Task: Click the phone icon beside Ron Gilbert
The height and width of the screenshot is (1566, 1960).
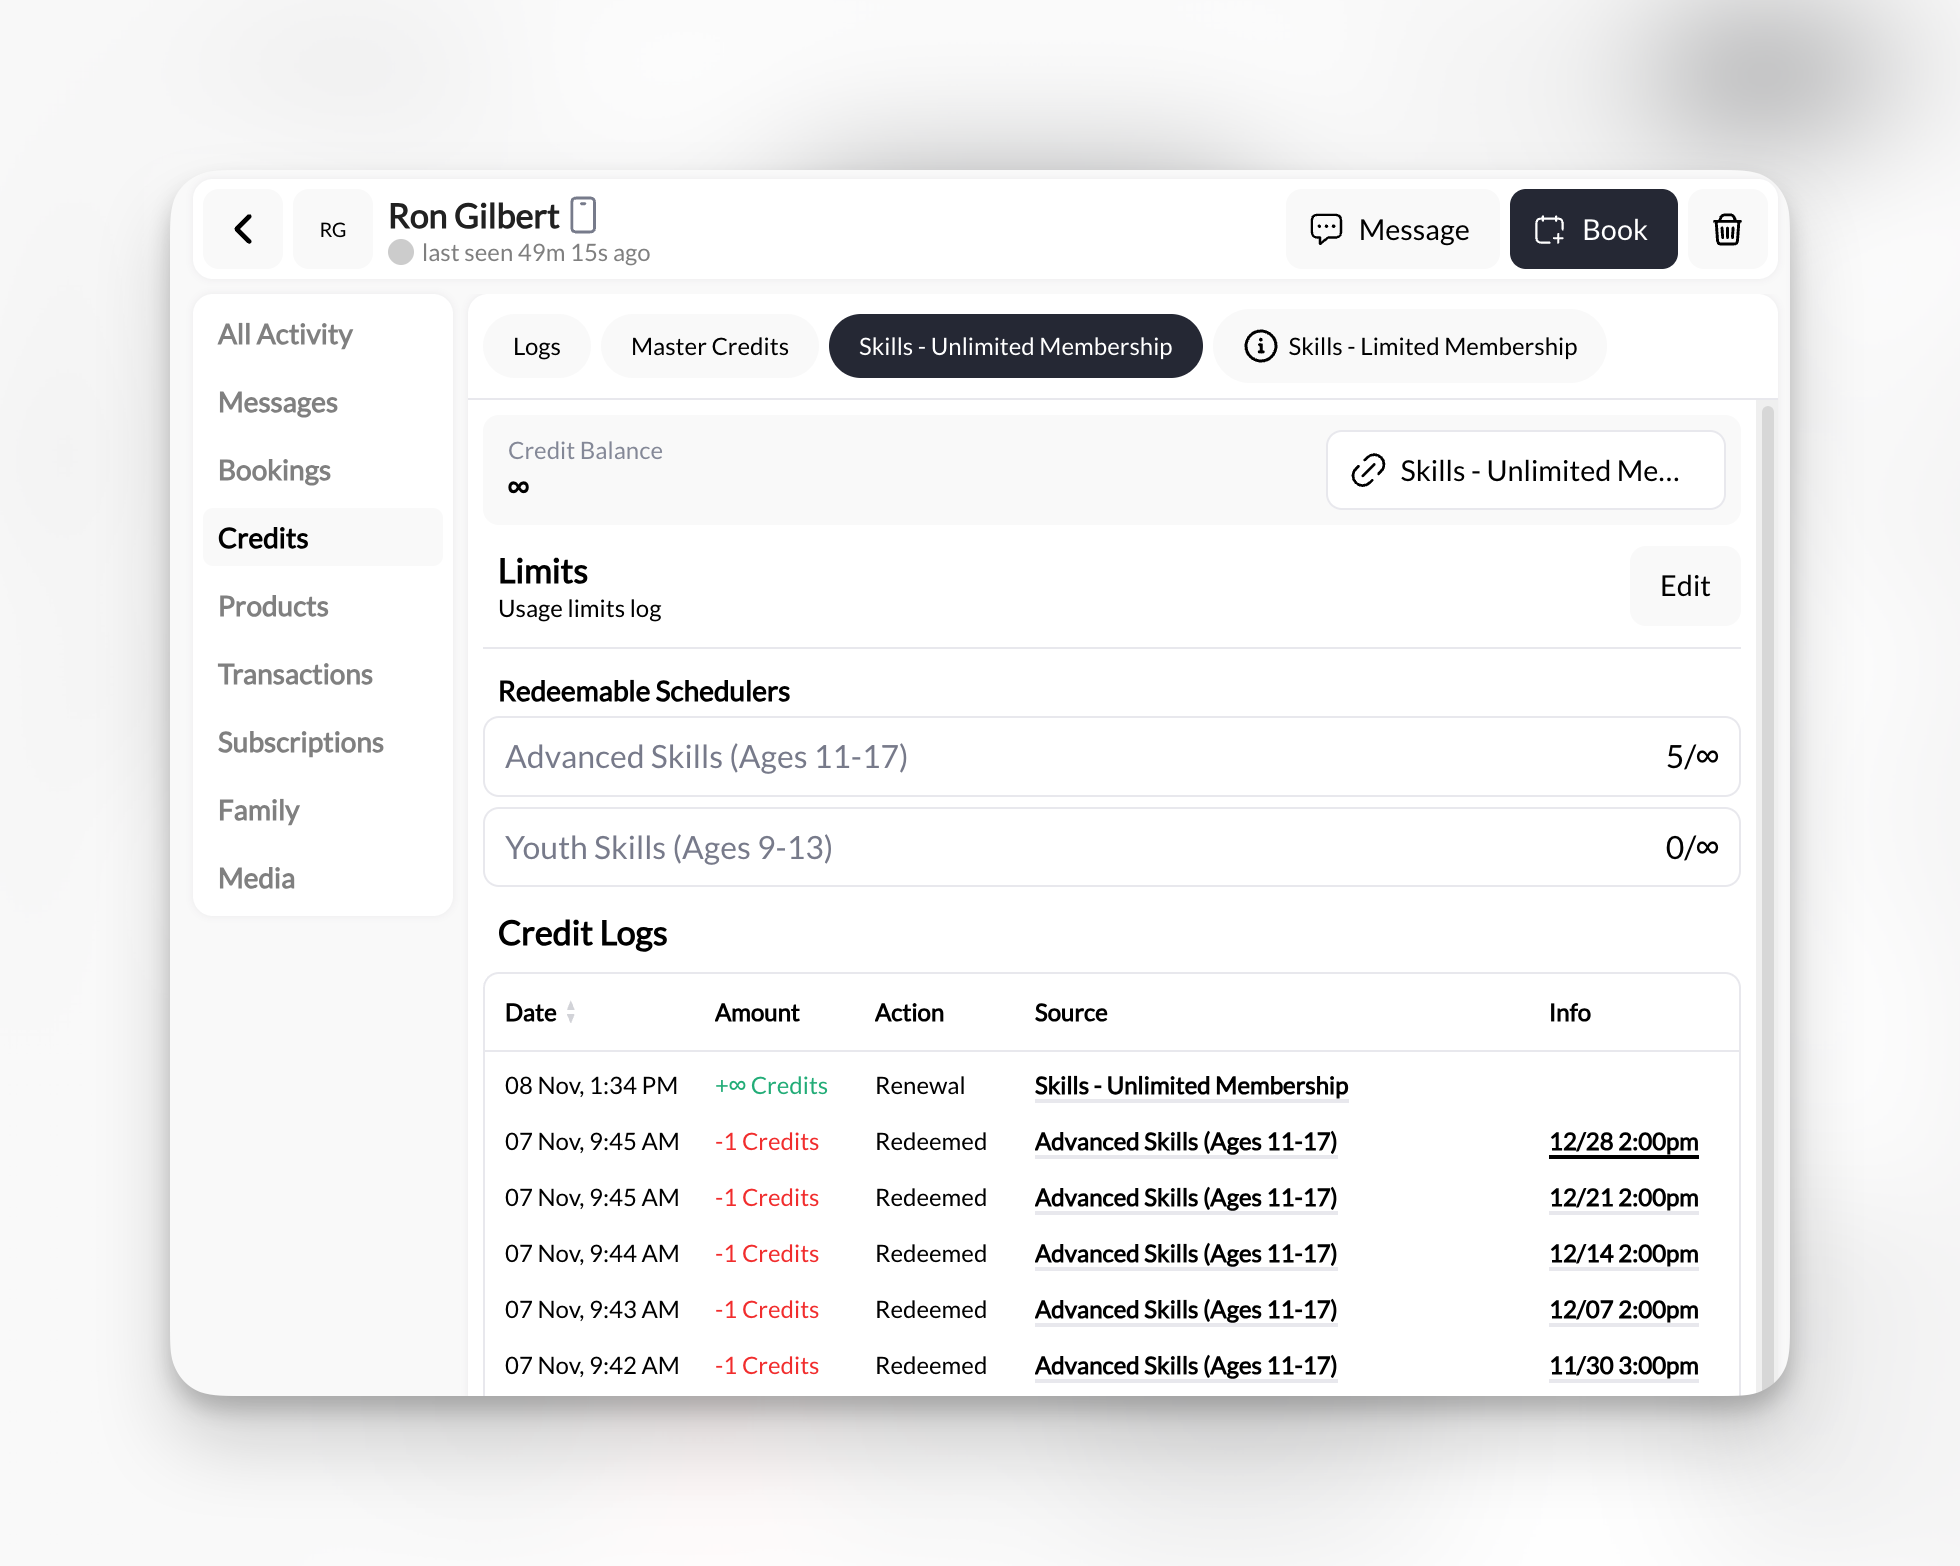Action: [x=583, y=215]
